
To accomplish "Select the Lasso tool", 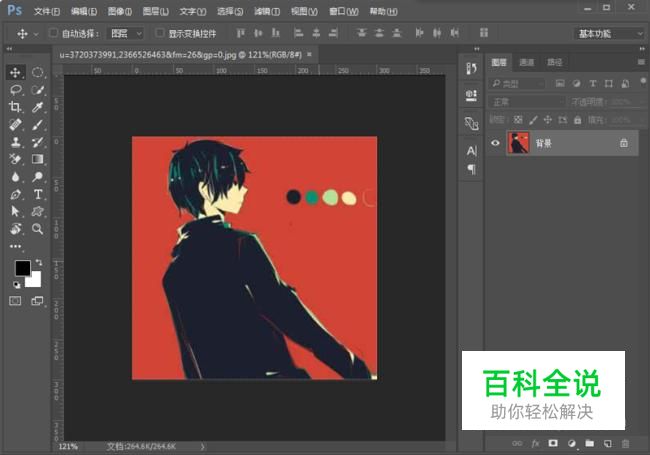I will [x=15, y=90].
